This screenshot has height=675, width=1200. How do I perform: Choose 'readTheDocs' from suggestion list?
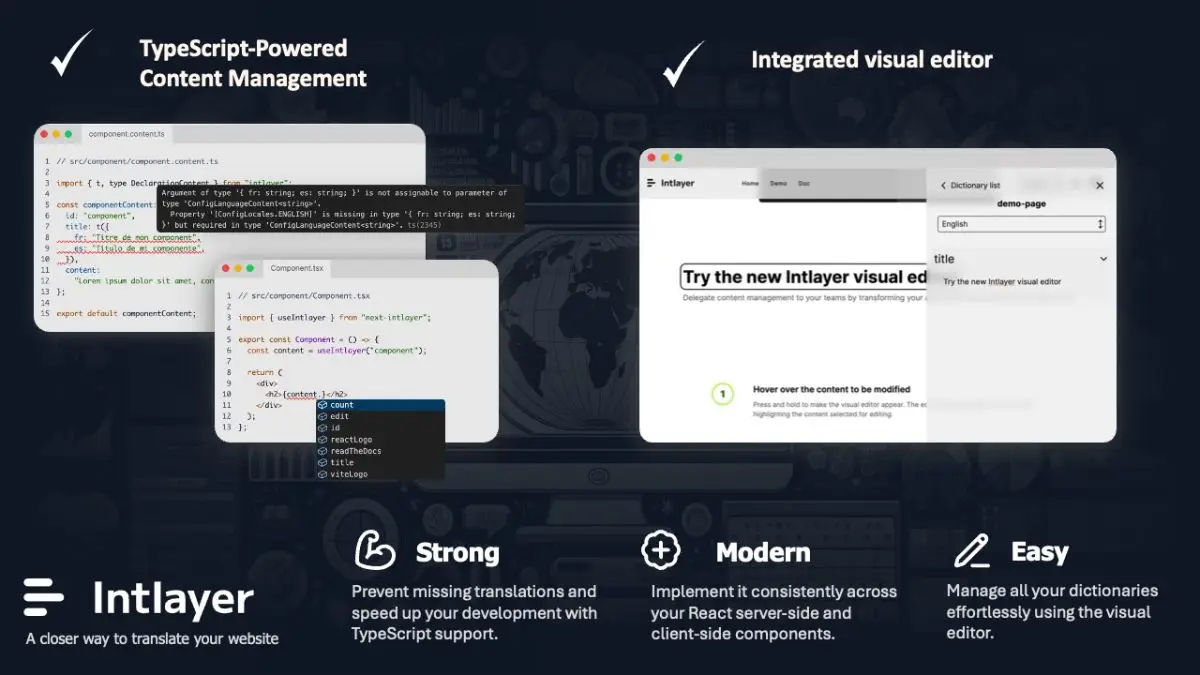pyautogui.click(x=355, y=451)
